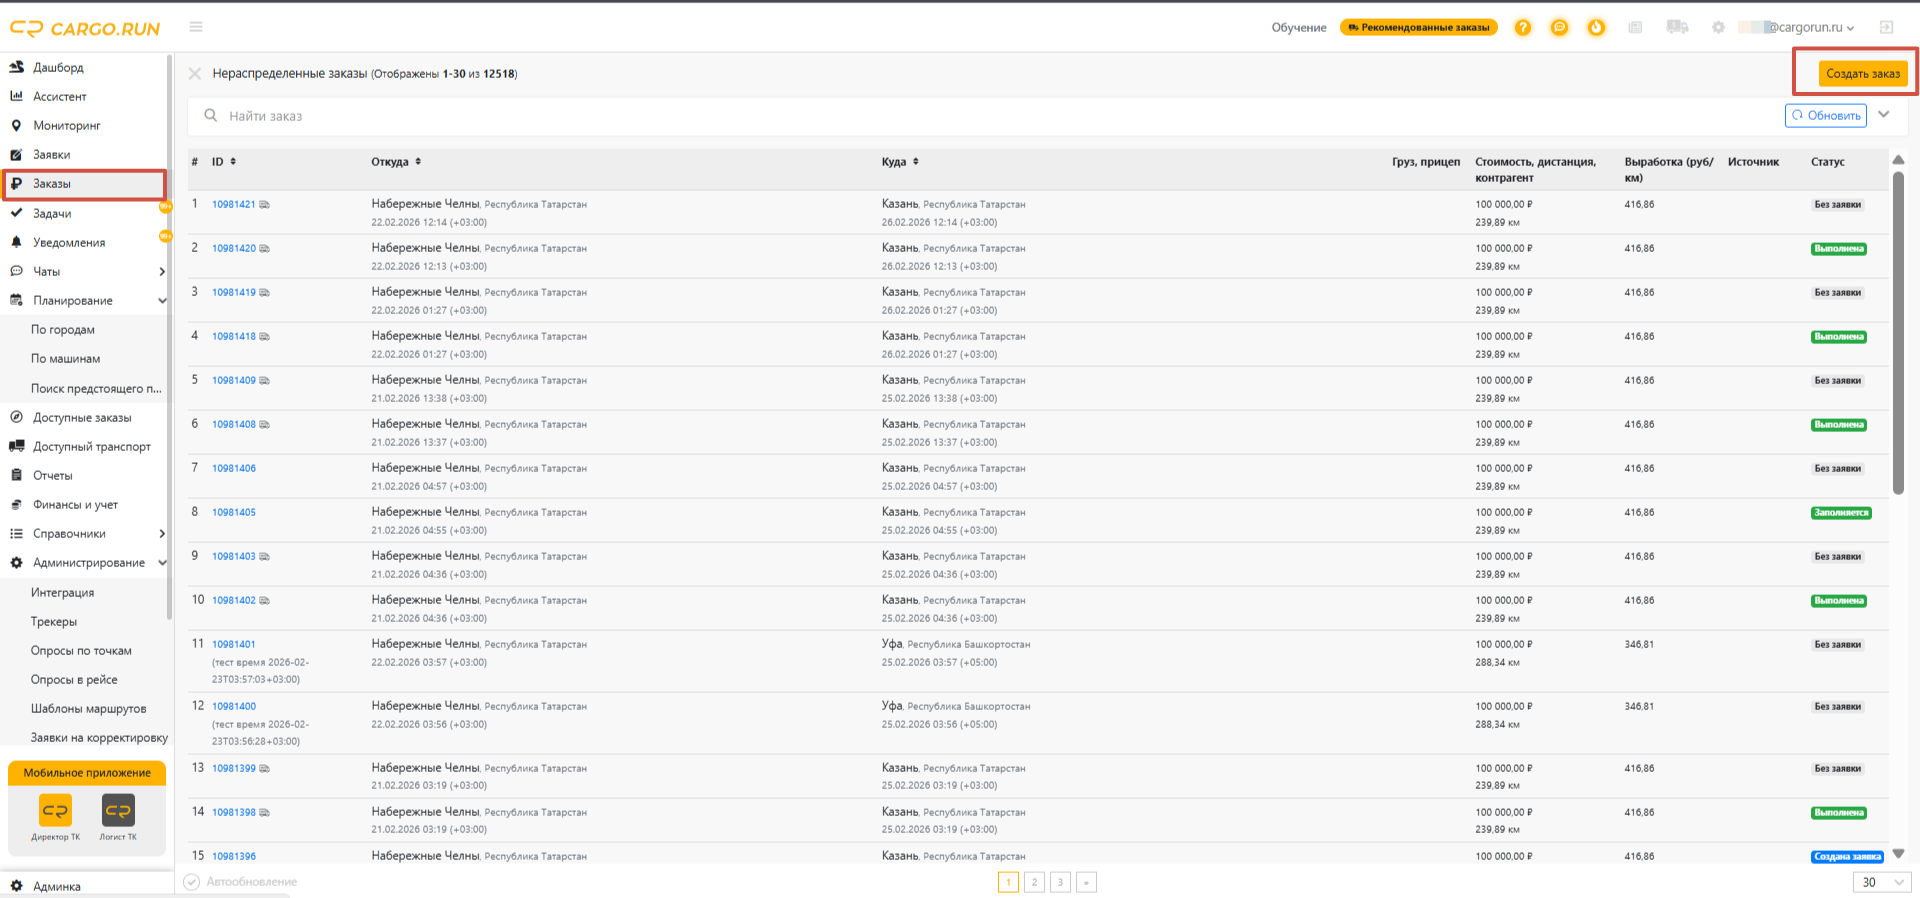Collapse sidebar with the hamburger icon
This screenshot has height=898, width=1920.
pos(196,27)
